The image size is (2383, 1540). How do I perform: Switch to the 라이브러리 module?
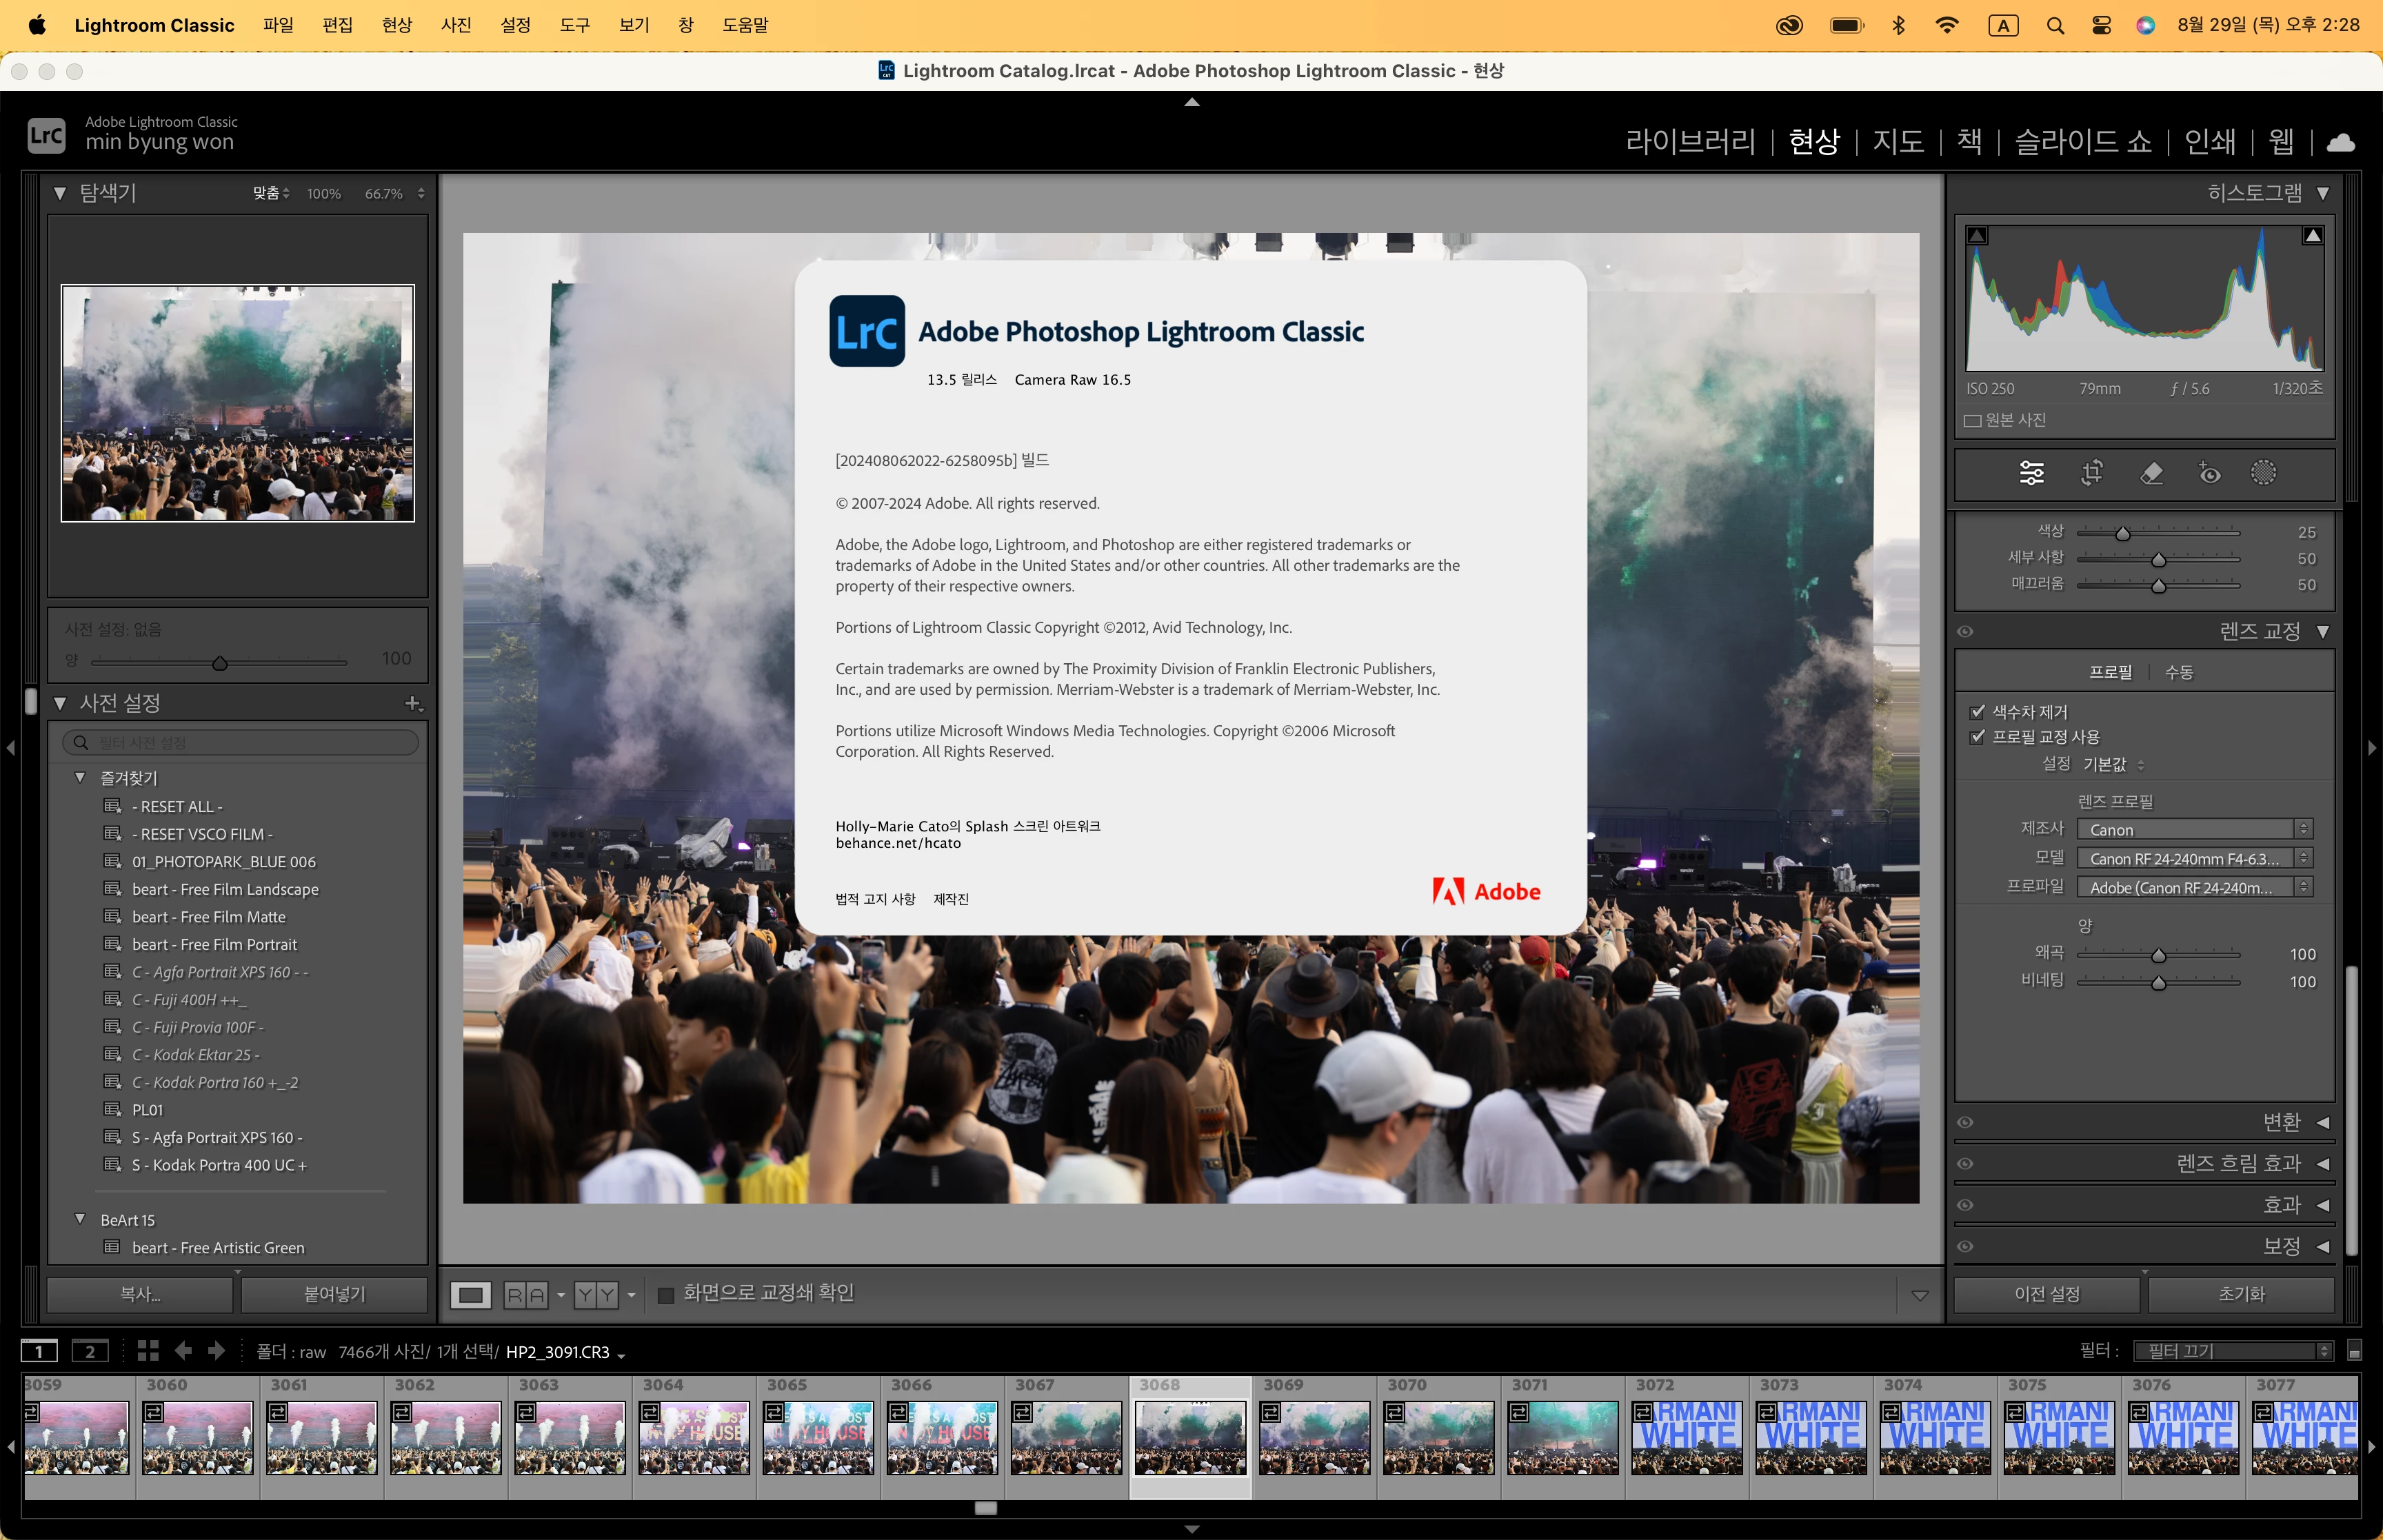pos(1689,142)
